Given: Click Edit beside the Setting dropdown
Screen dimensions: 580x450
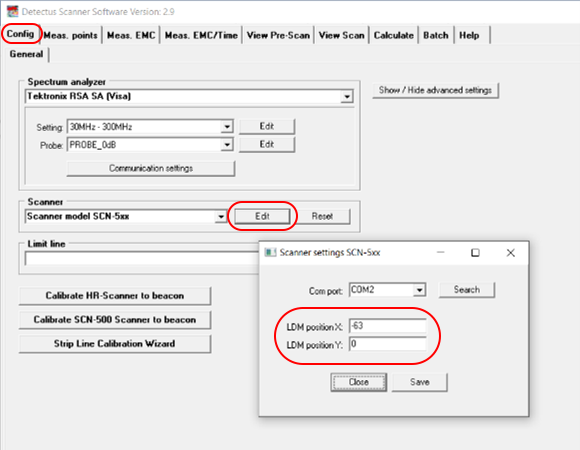Looking at the screenshot, I should (x=267, y=126).
